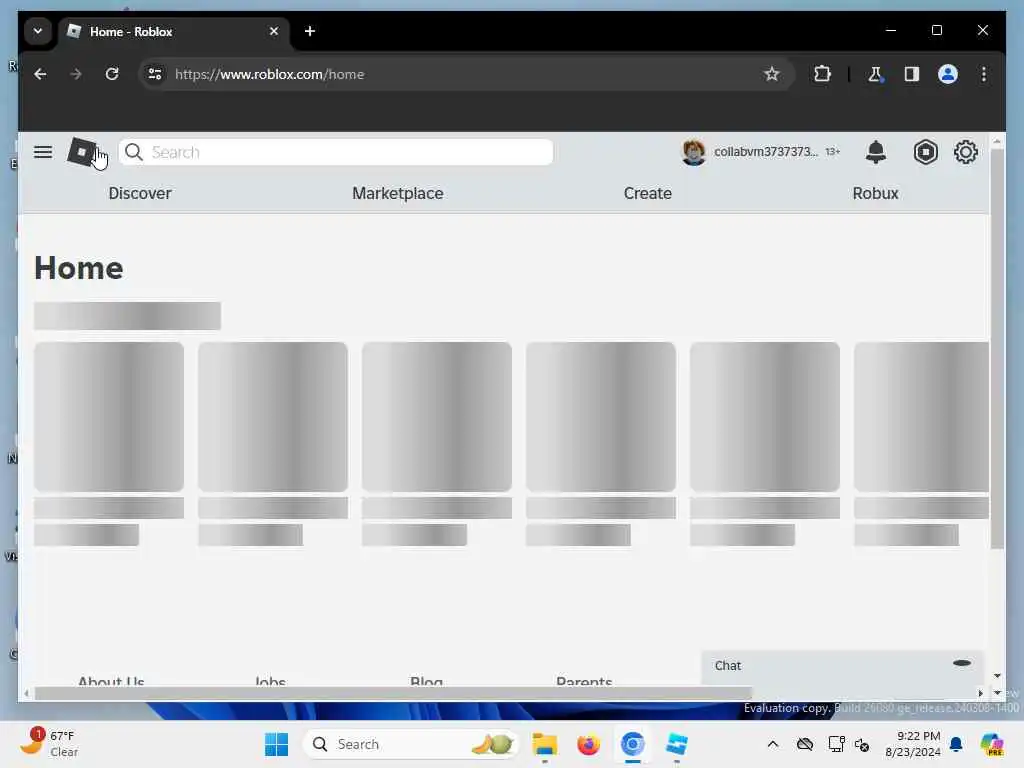Open the Roblox hamburger navigation menu
Image resolution: width=1024 pixels, height=768 pixels.
pos(43,152)
